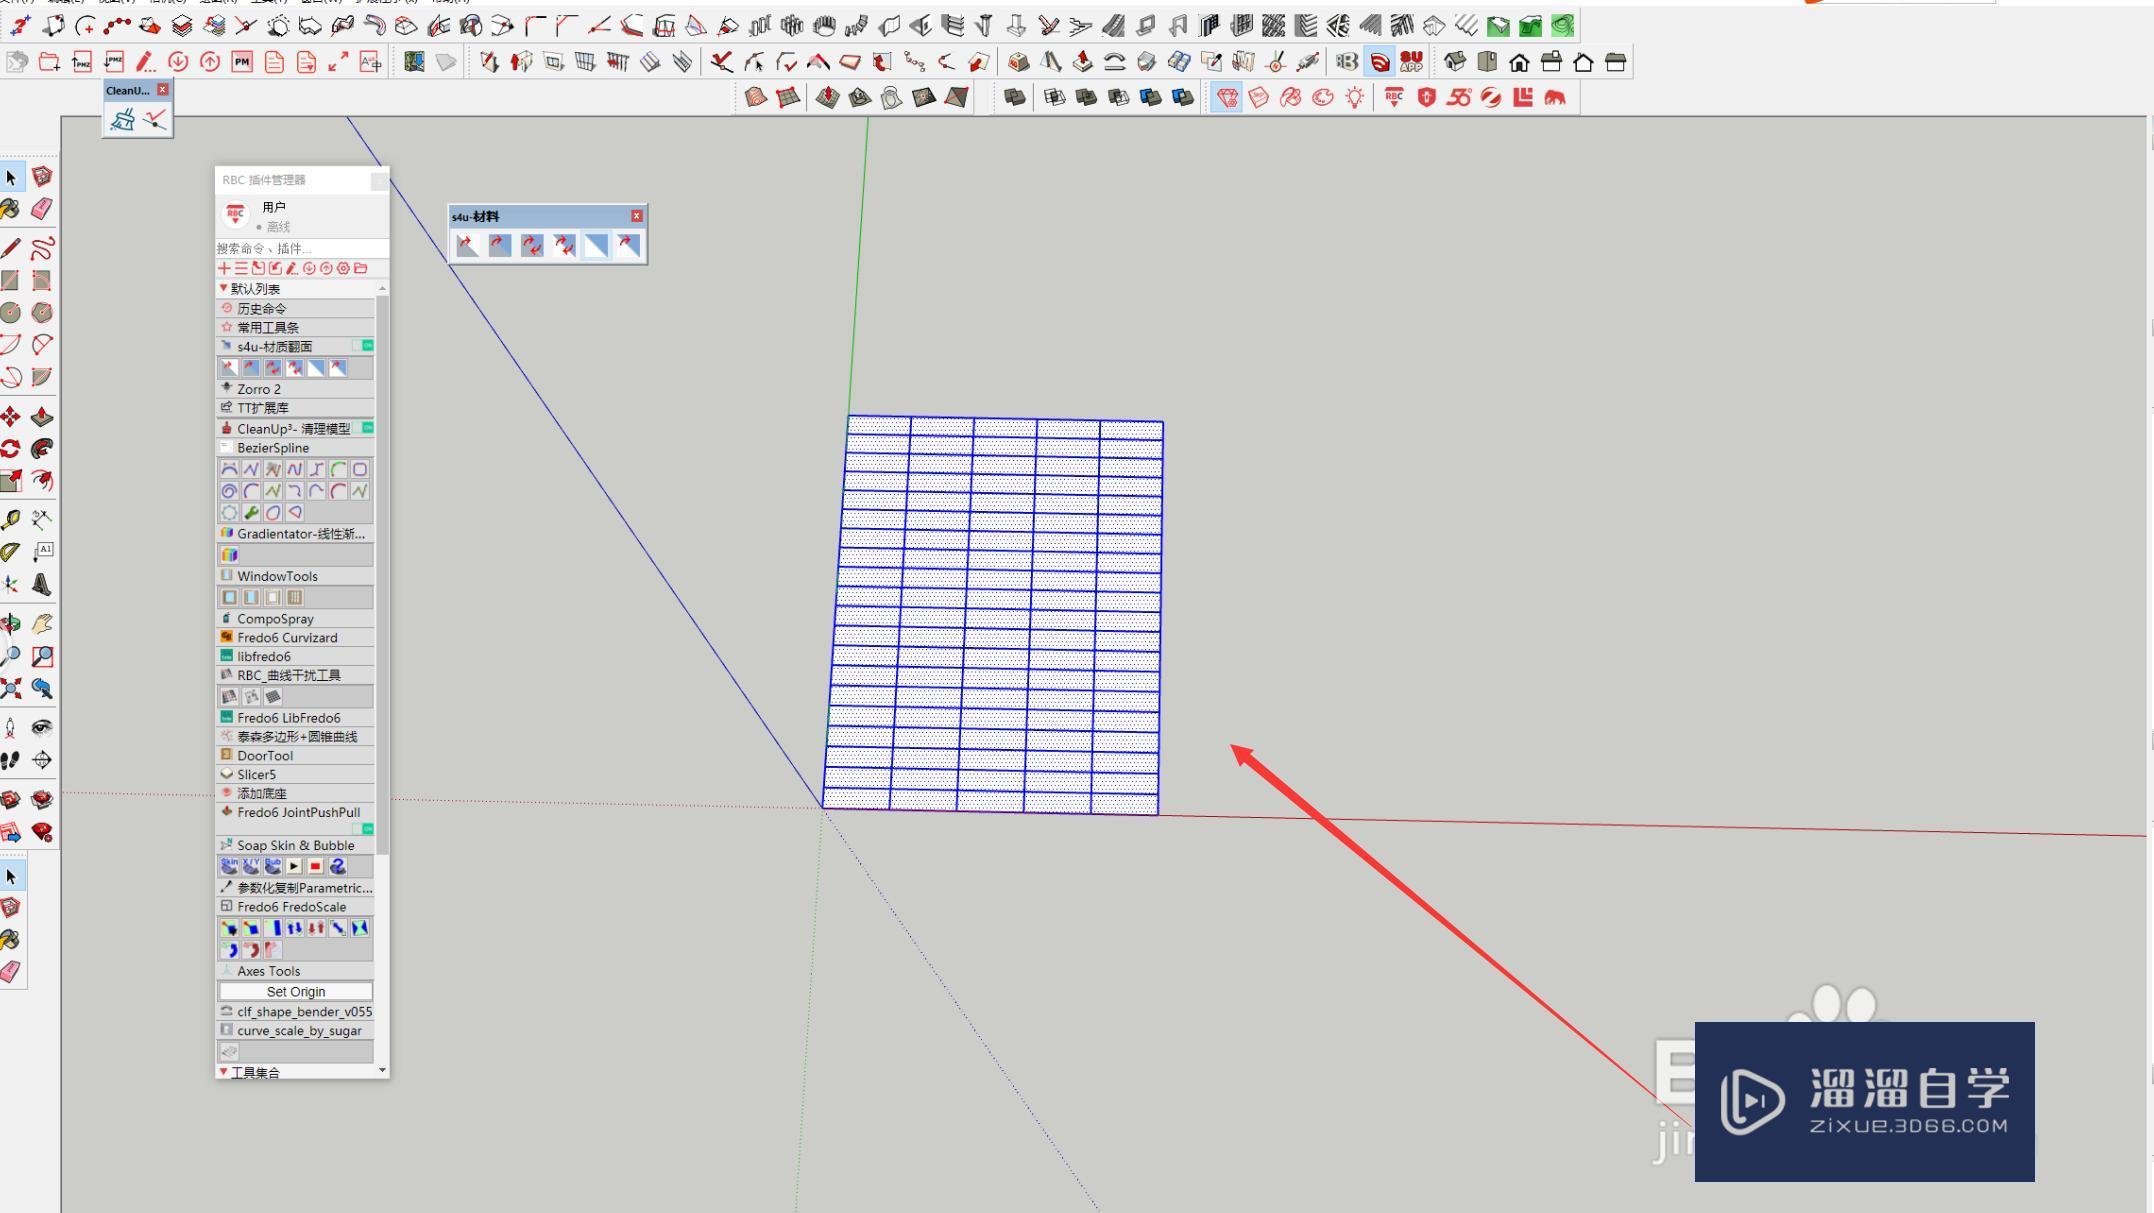
Task: Click last icon in s4u-材料 toolbar
Action: coord(627,245)
